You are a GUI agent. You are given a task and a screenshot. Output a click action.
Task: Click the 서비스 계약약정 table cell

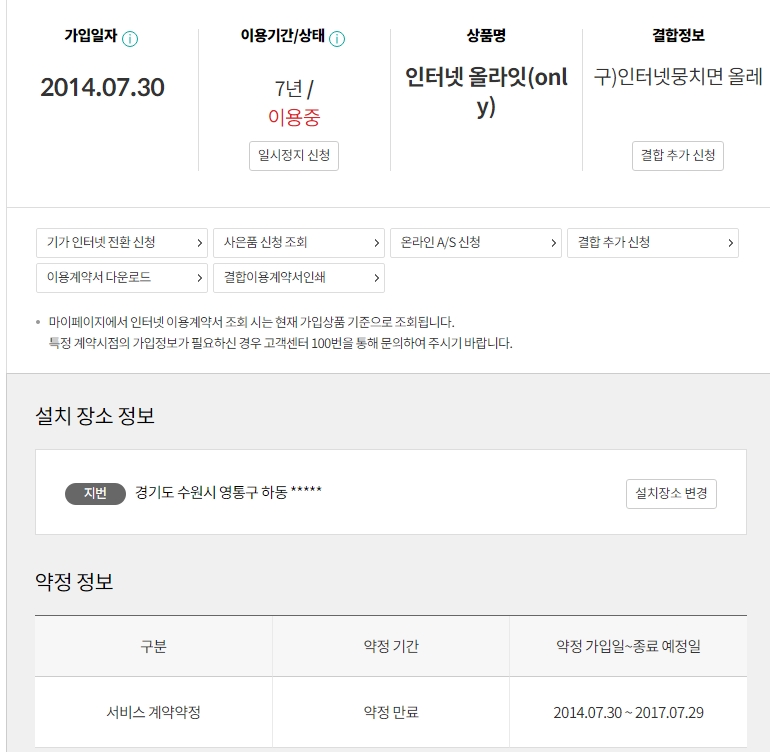(153, 713)
